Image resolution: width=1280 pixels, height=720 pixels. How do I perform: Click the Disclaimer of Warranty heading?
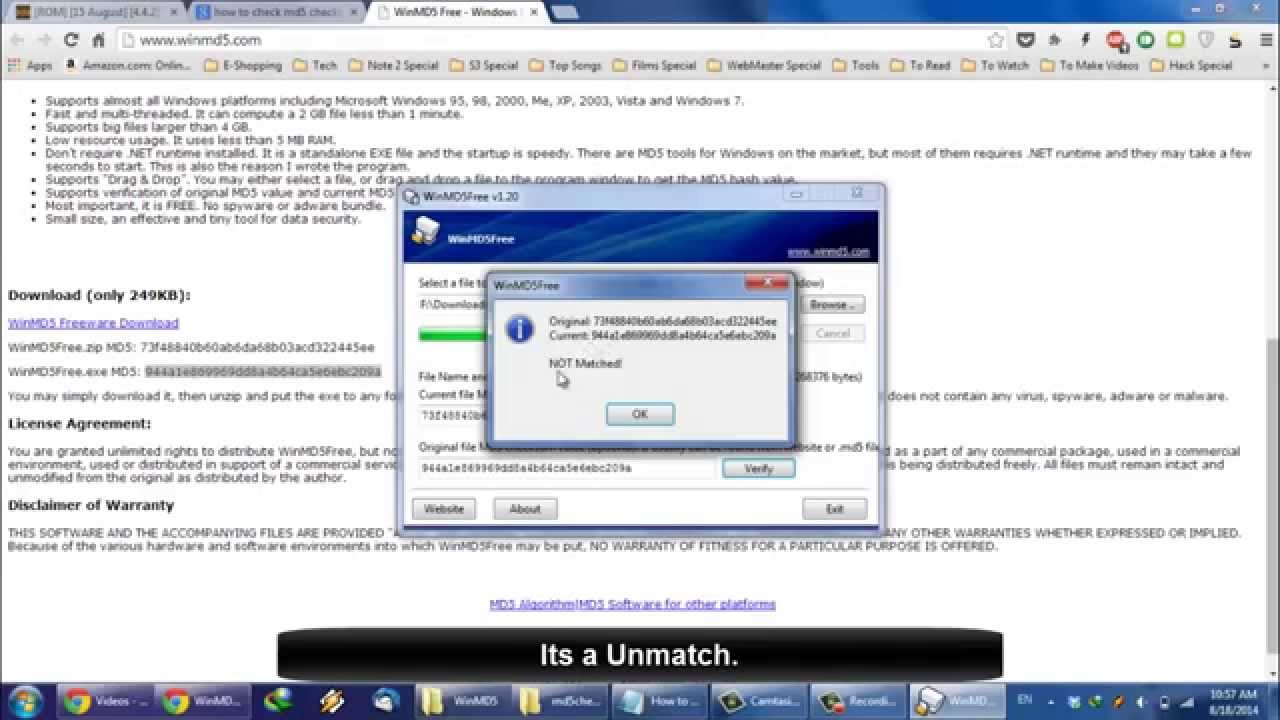pos(91,505)
